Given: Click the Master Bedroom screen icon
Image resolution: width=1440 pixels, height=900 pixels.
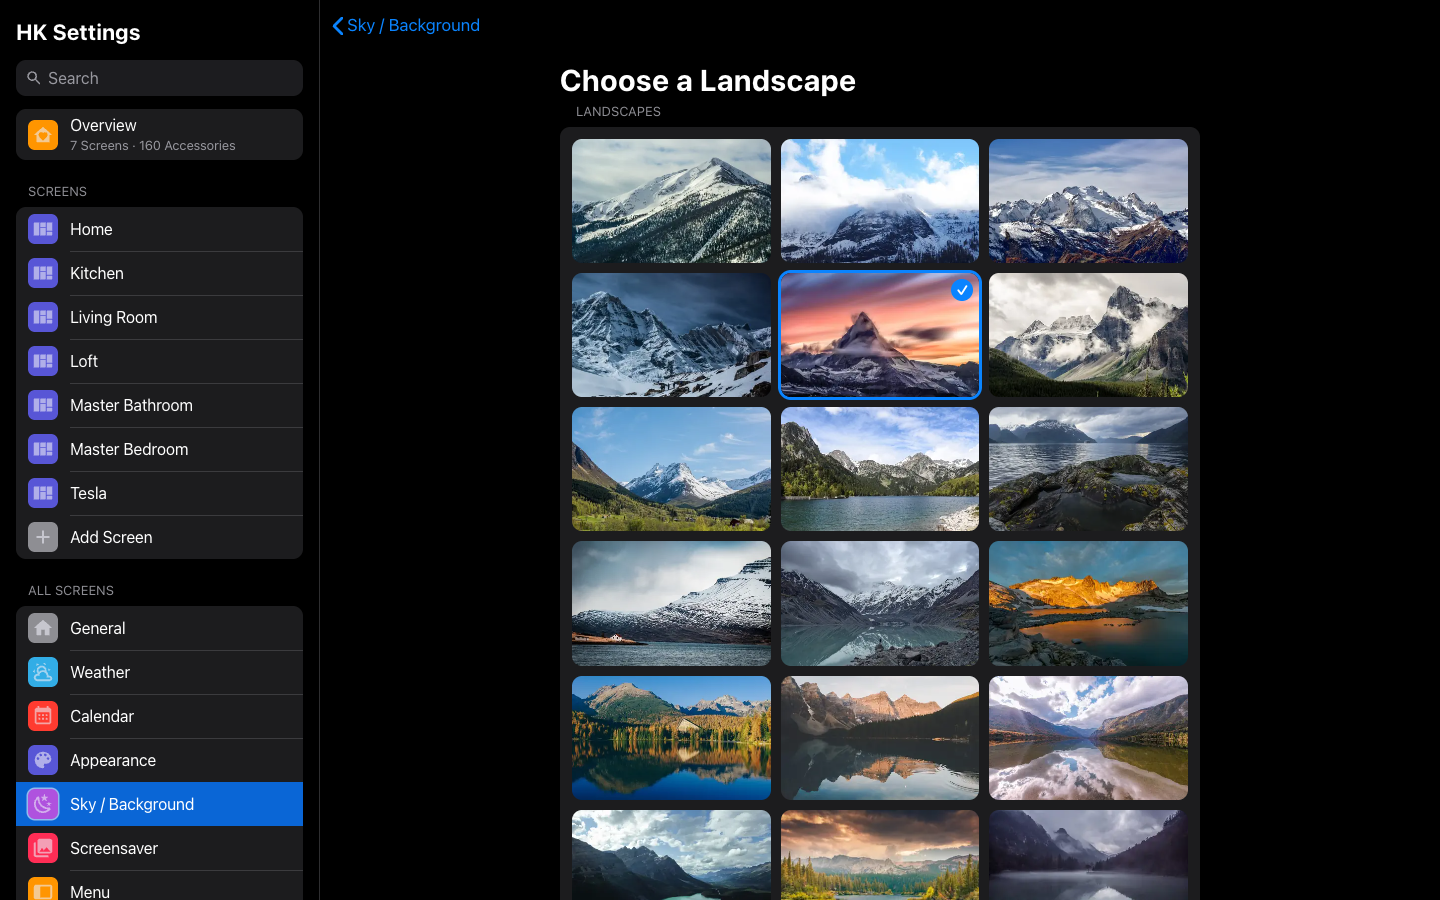Looking at the screenshot, I should click(x=43, y=449).
